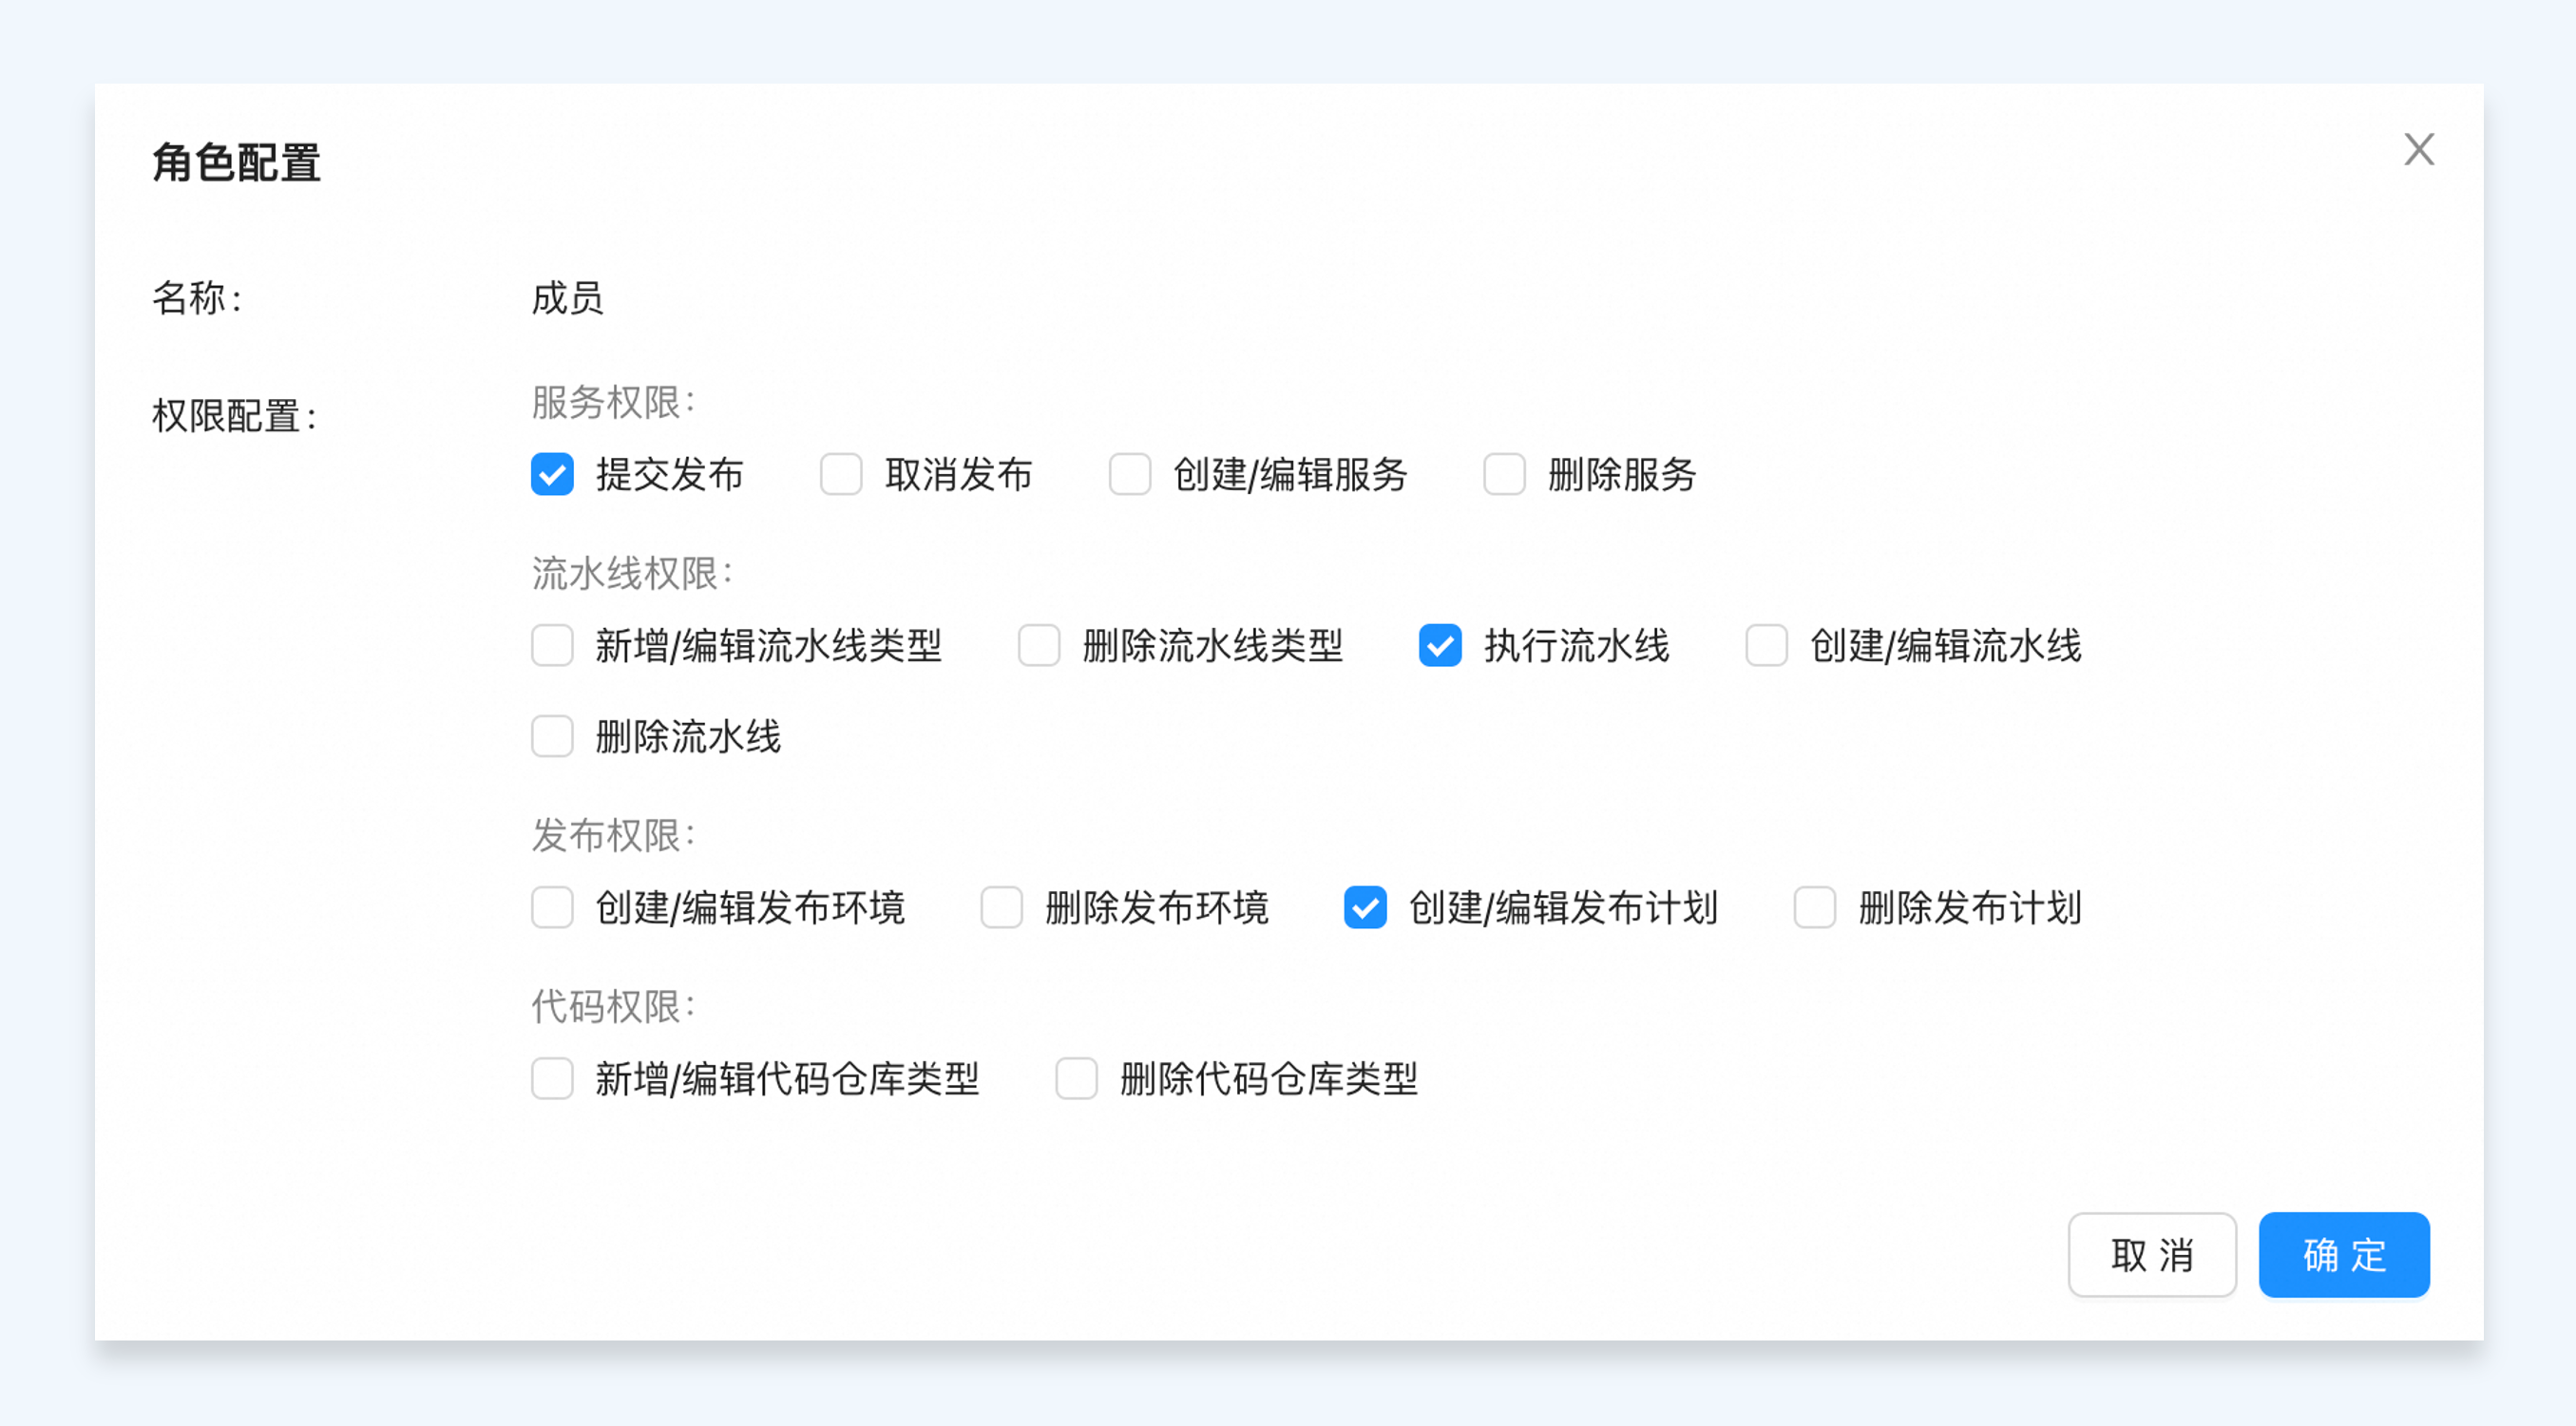This screenshot has height=1426, width=2576.
Task: Enable 新增/编辑流水线类型 permission
Action: point(552,645)
